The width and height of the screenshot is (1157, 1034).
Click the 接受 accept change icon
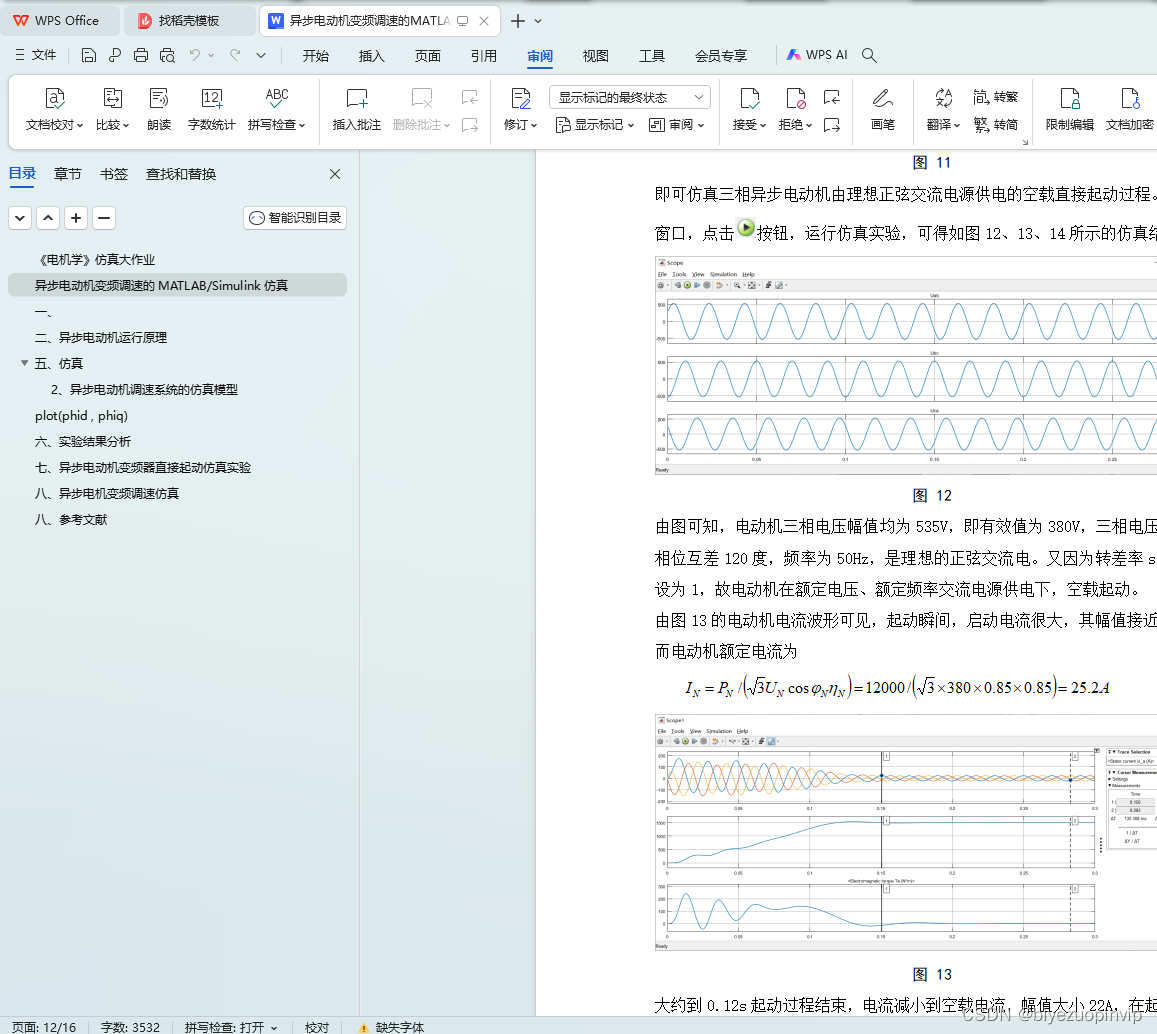(x=750, y=99)
